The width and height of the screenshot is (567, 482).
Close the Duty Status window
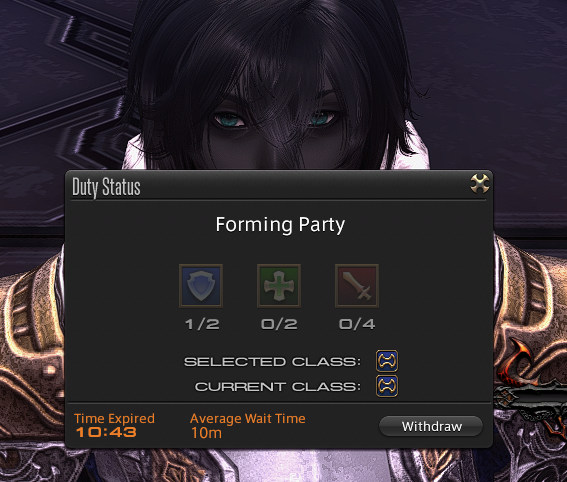(x=480, y=183)
